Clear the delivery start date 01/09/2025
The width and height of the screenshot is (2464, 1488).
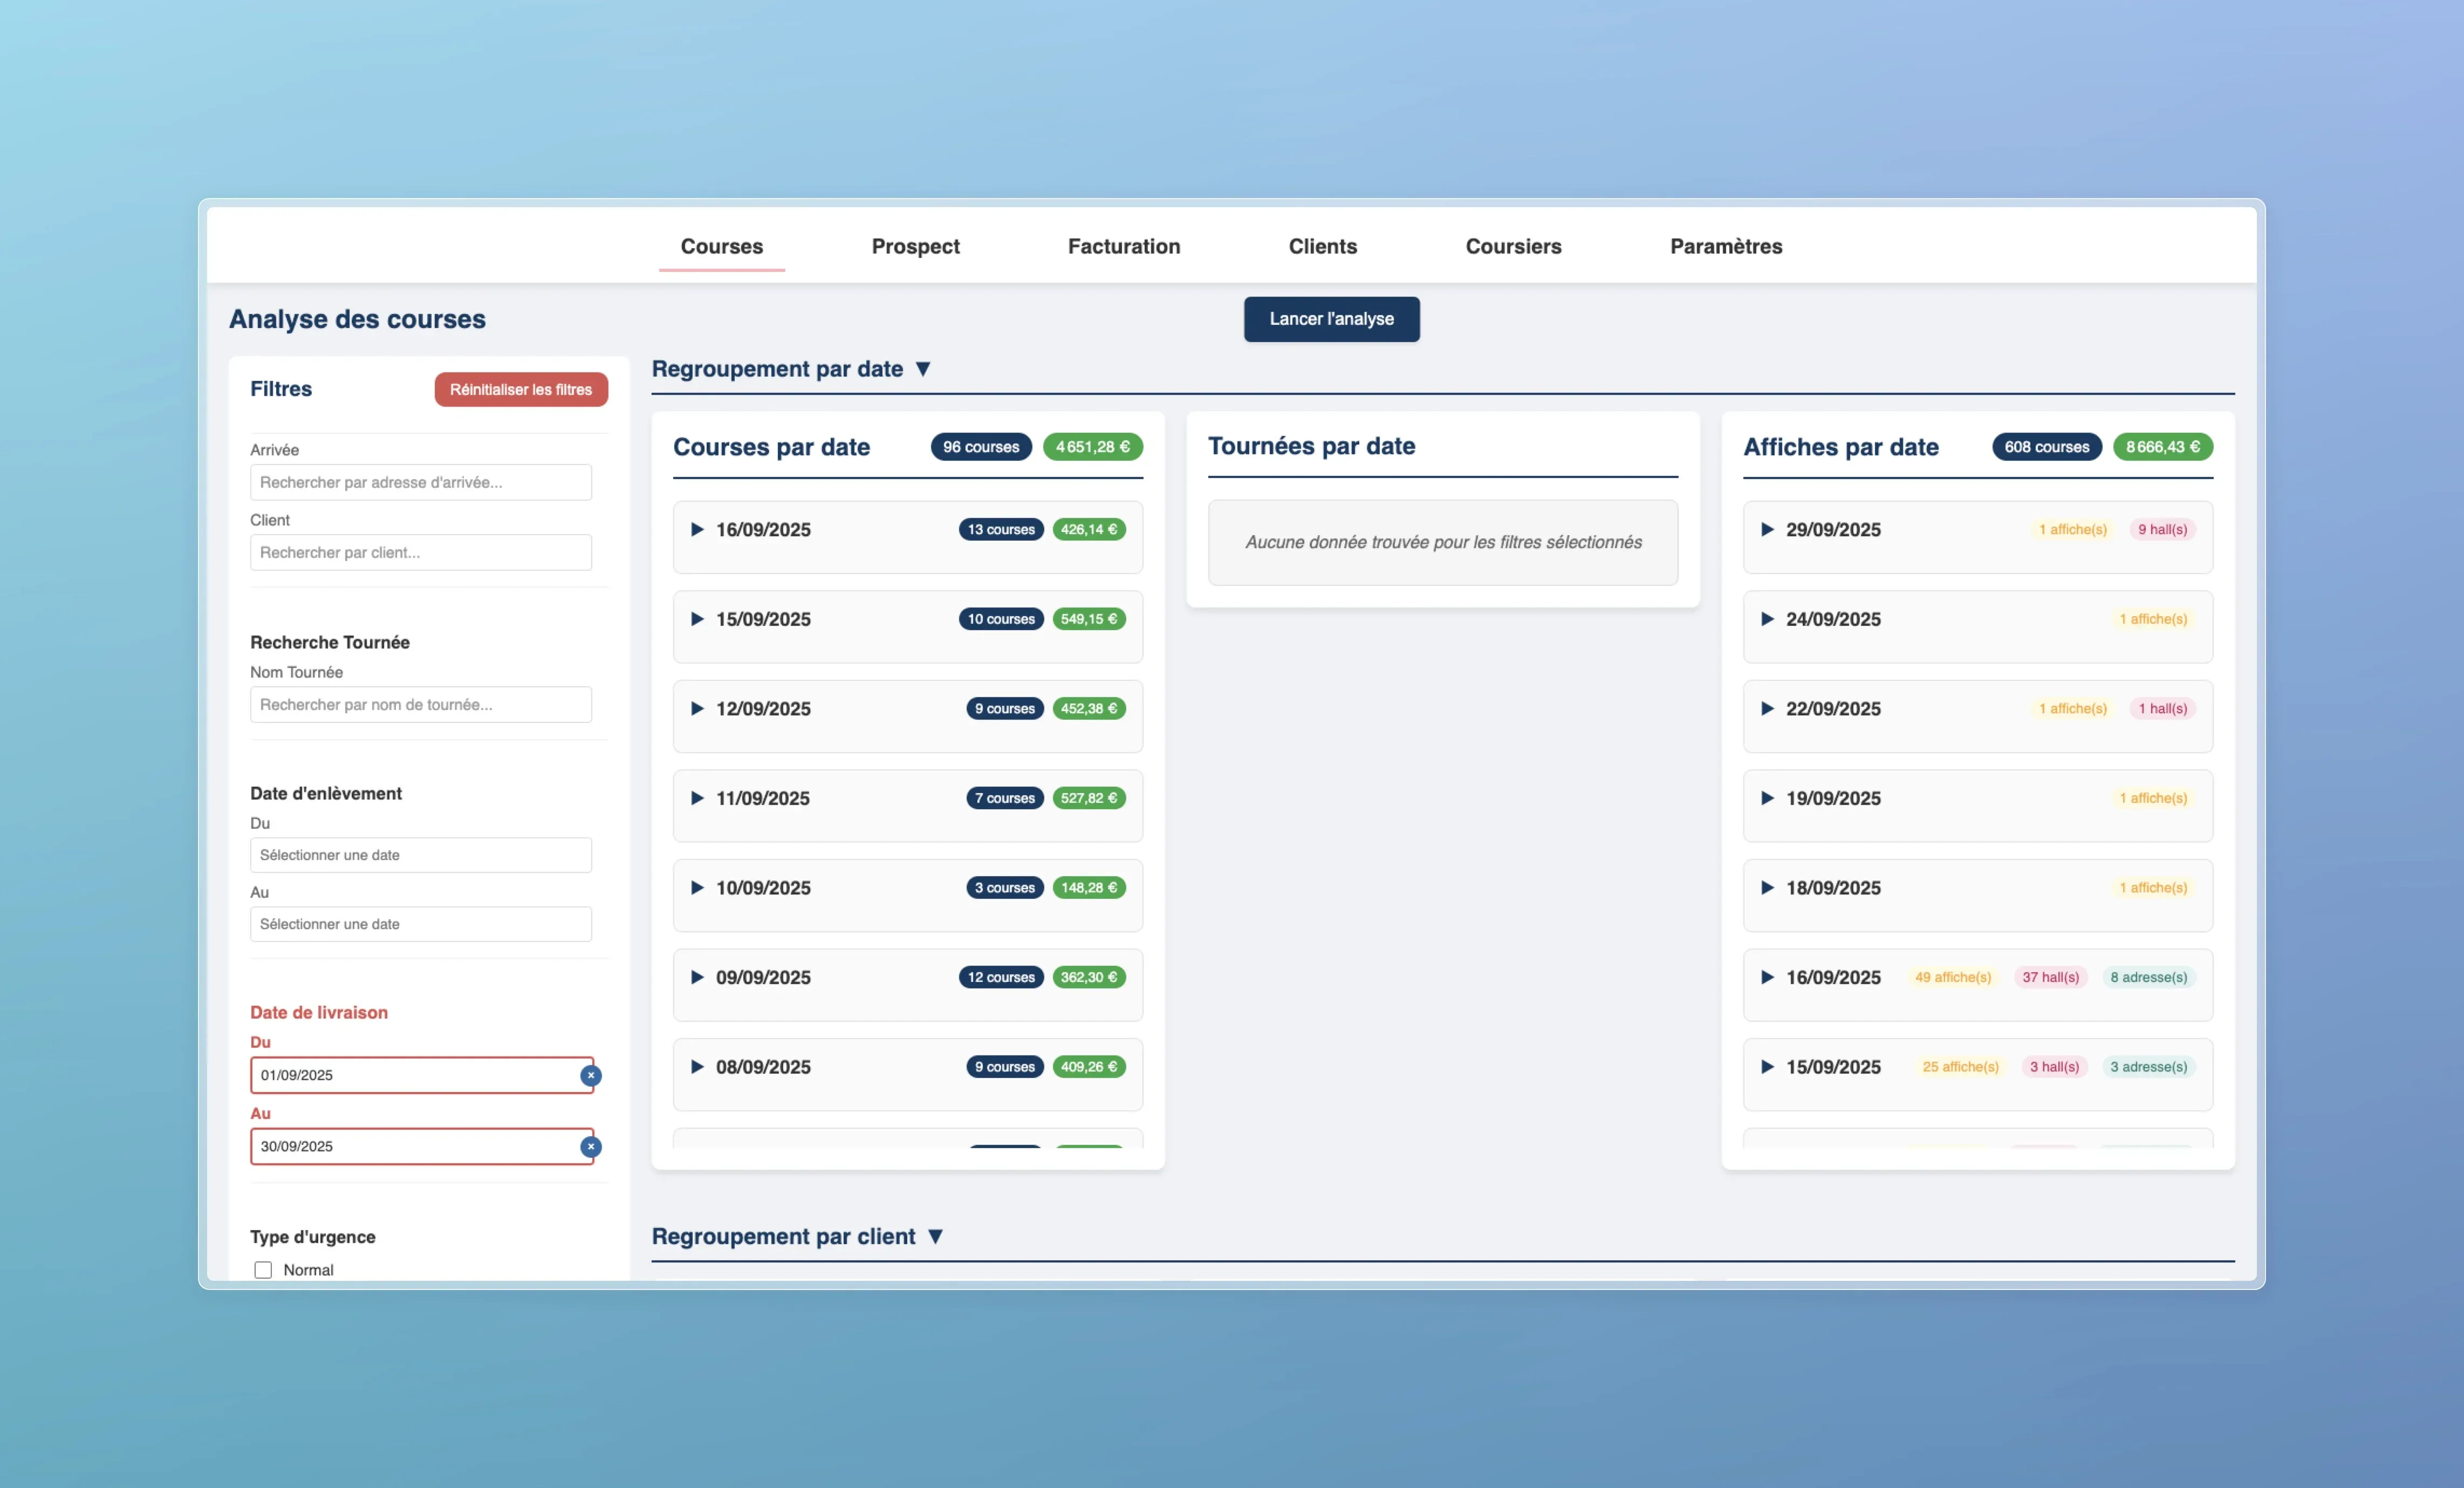591,1075
